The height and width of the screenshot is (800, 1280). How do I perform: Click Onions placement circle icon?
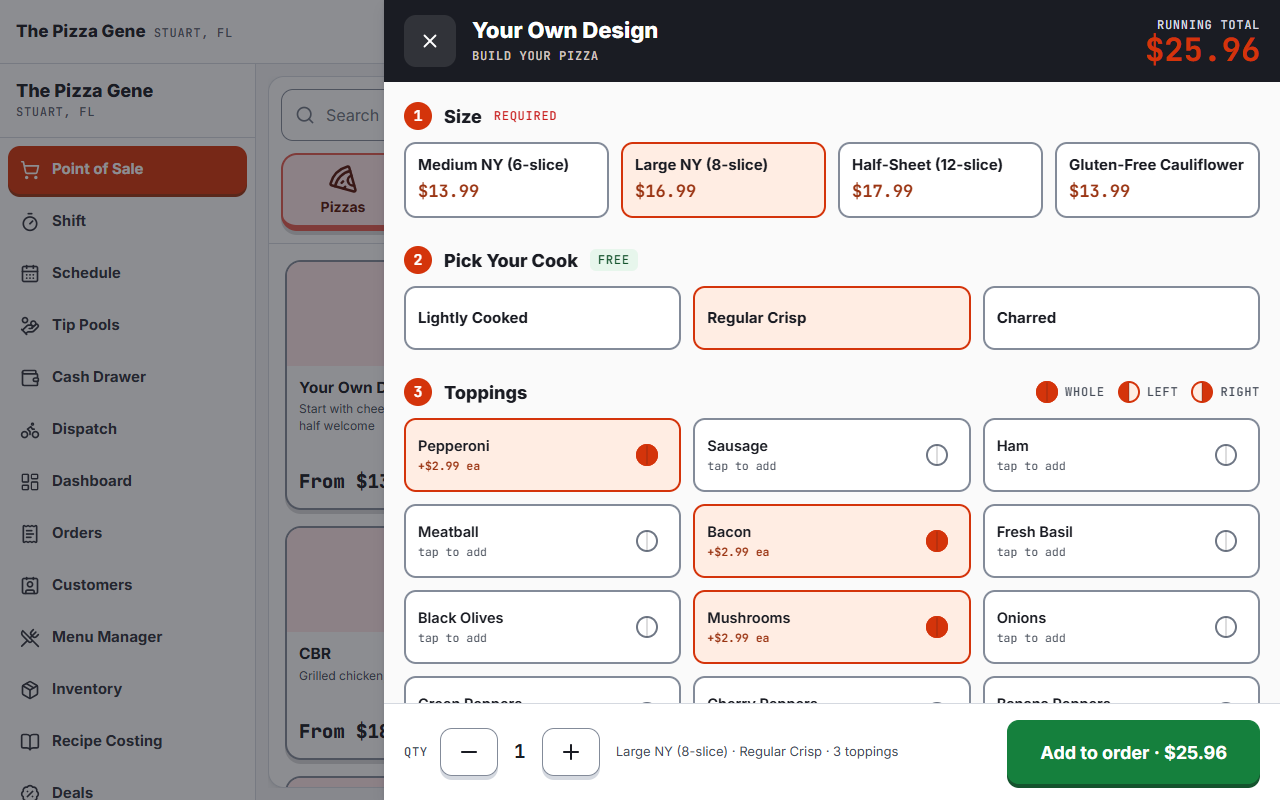click(1226, 627)
